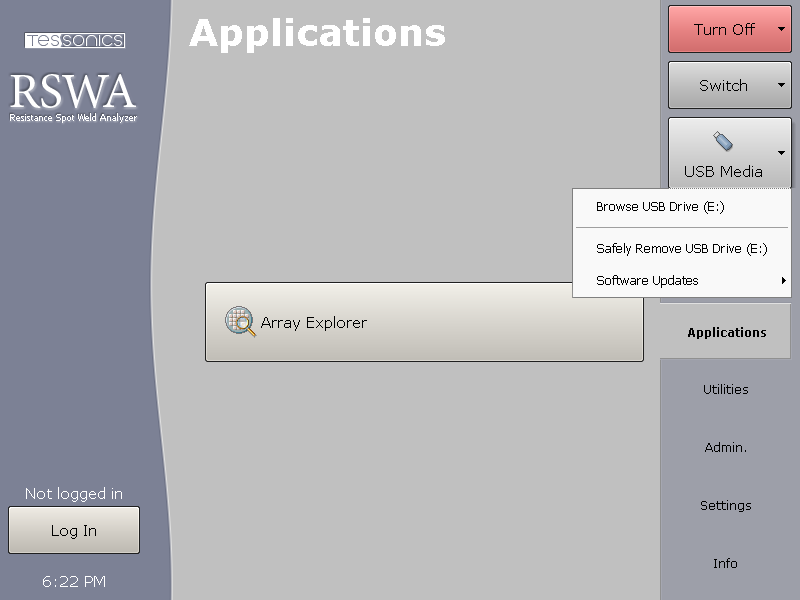
Task: Click the Array Explorer magnifier icon
Action: pyautogui.click(x=241, y=322)
